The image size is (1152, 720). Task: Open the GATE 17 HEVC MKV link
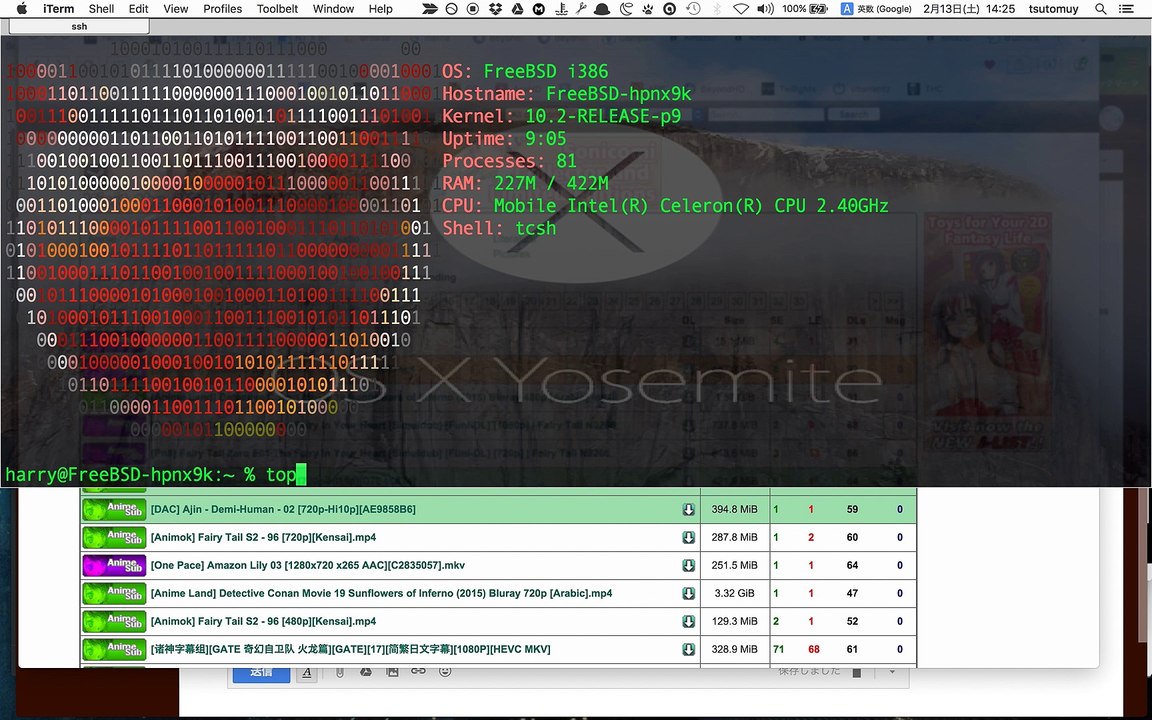(x=350, y=649)
